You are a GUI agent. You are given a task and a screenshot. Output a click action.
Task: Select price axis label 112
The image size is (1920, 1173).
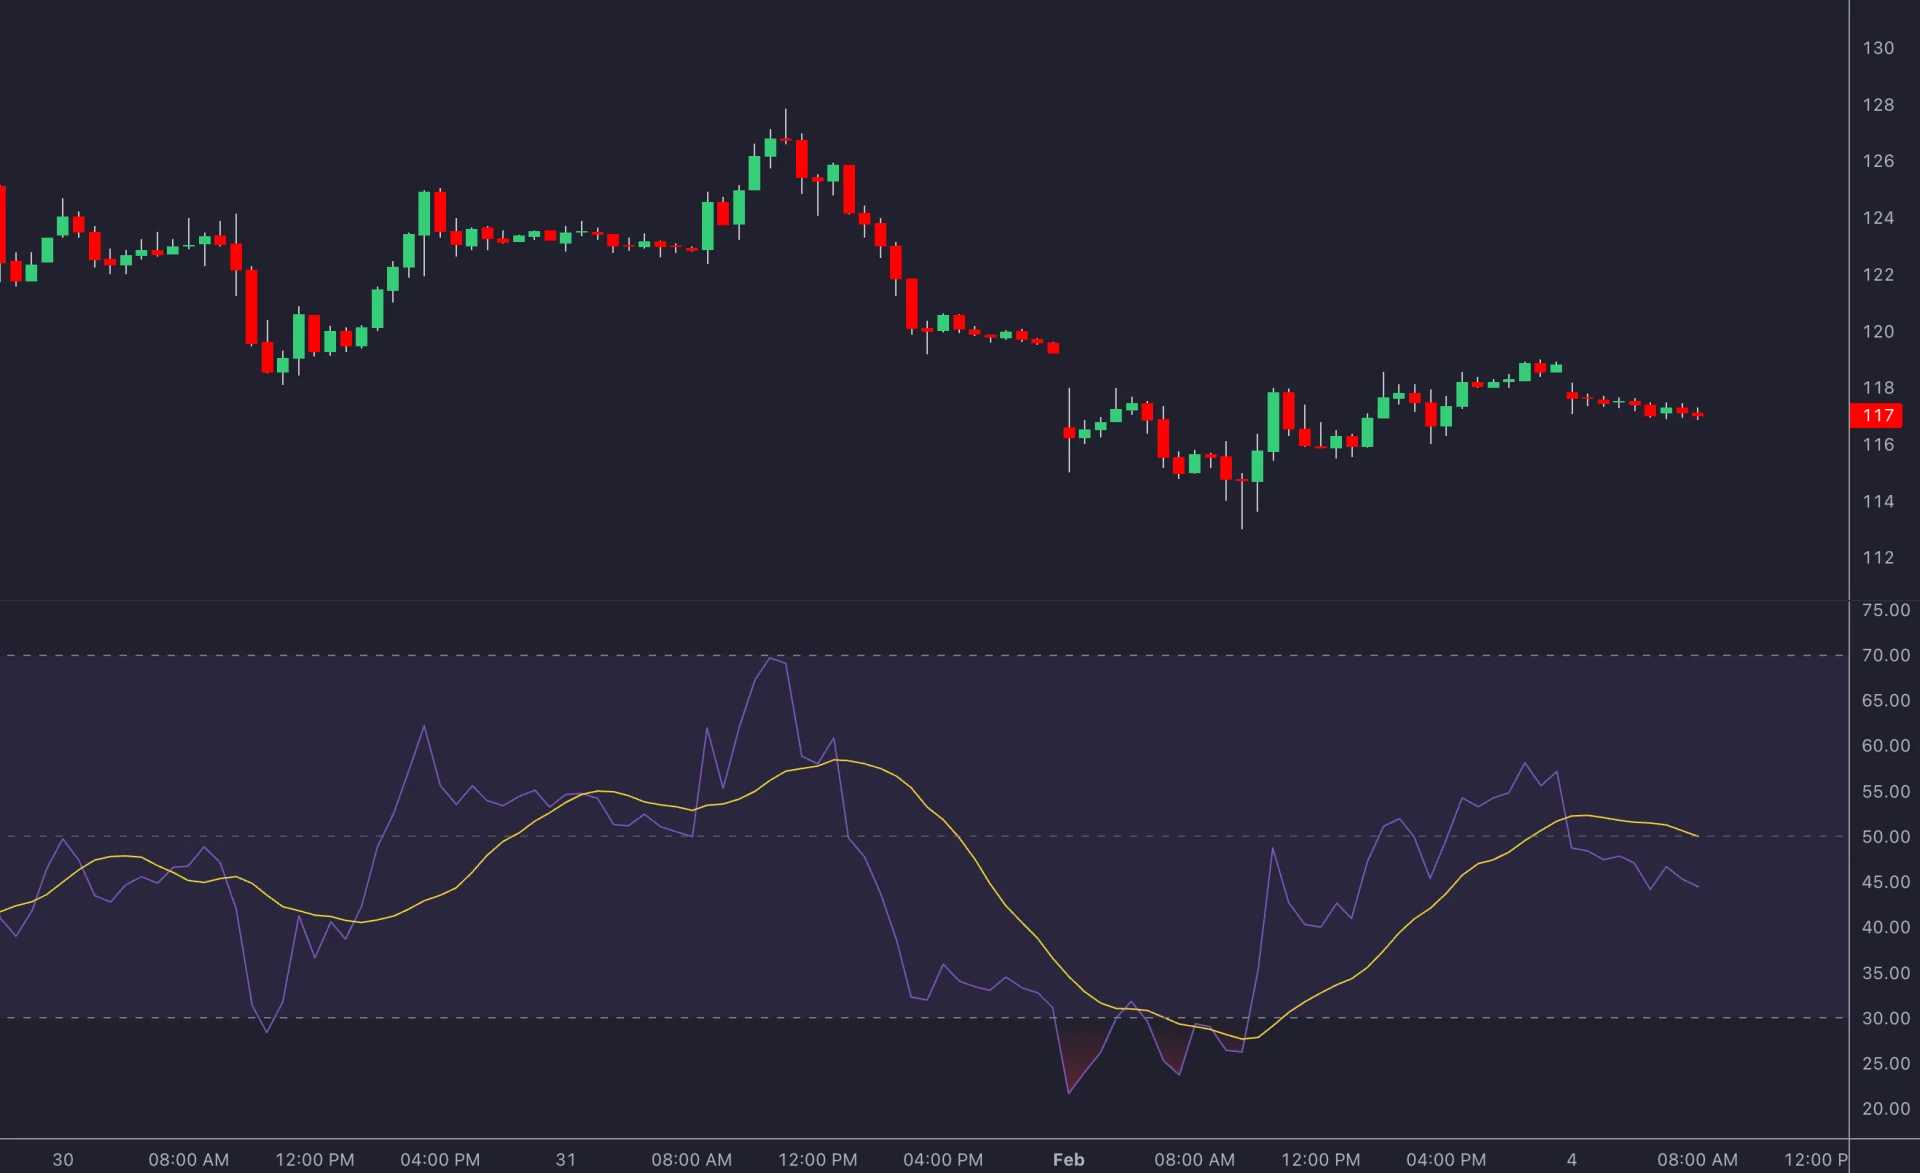pyautogui.click(x=1878, y=558)
